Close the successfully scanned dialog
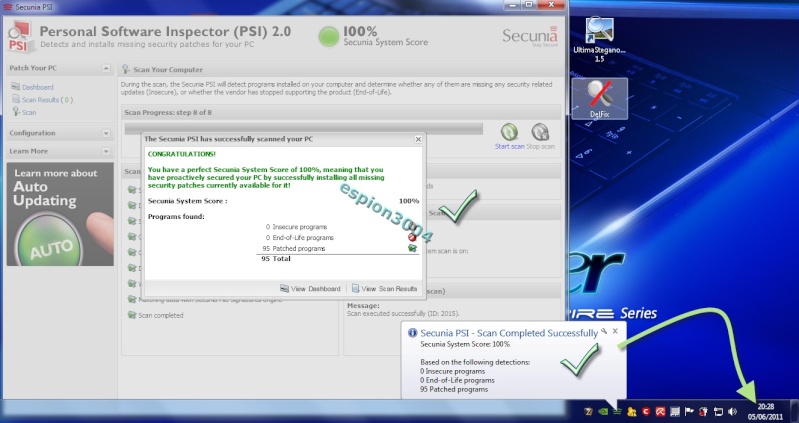Screen dimensions: 799x423 pyautogui.click(x=418, y=139)
